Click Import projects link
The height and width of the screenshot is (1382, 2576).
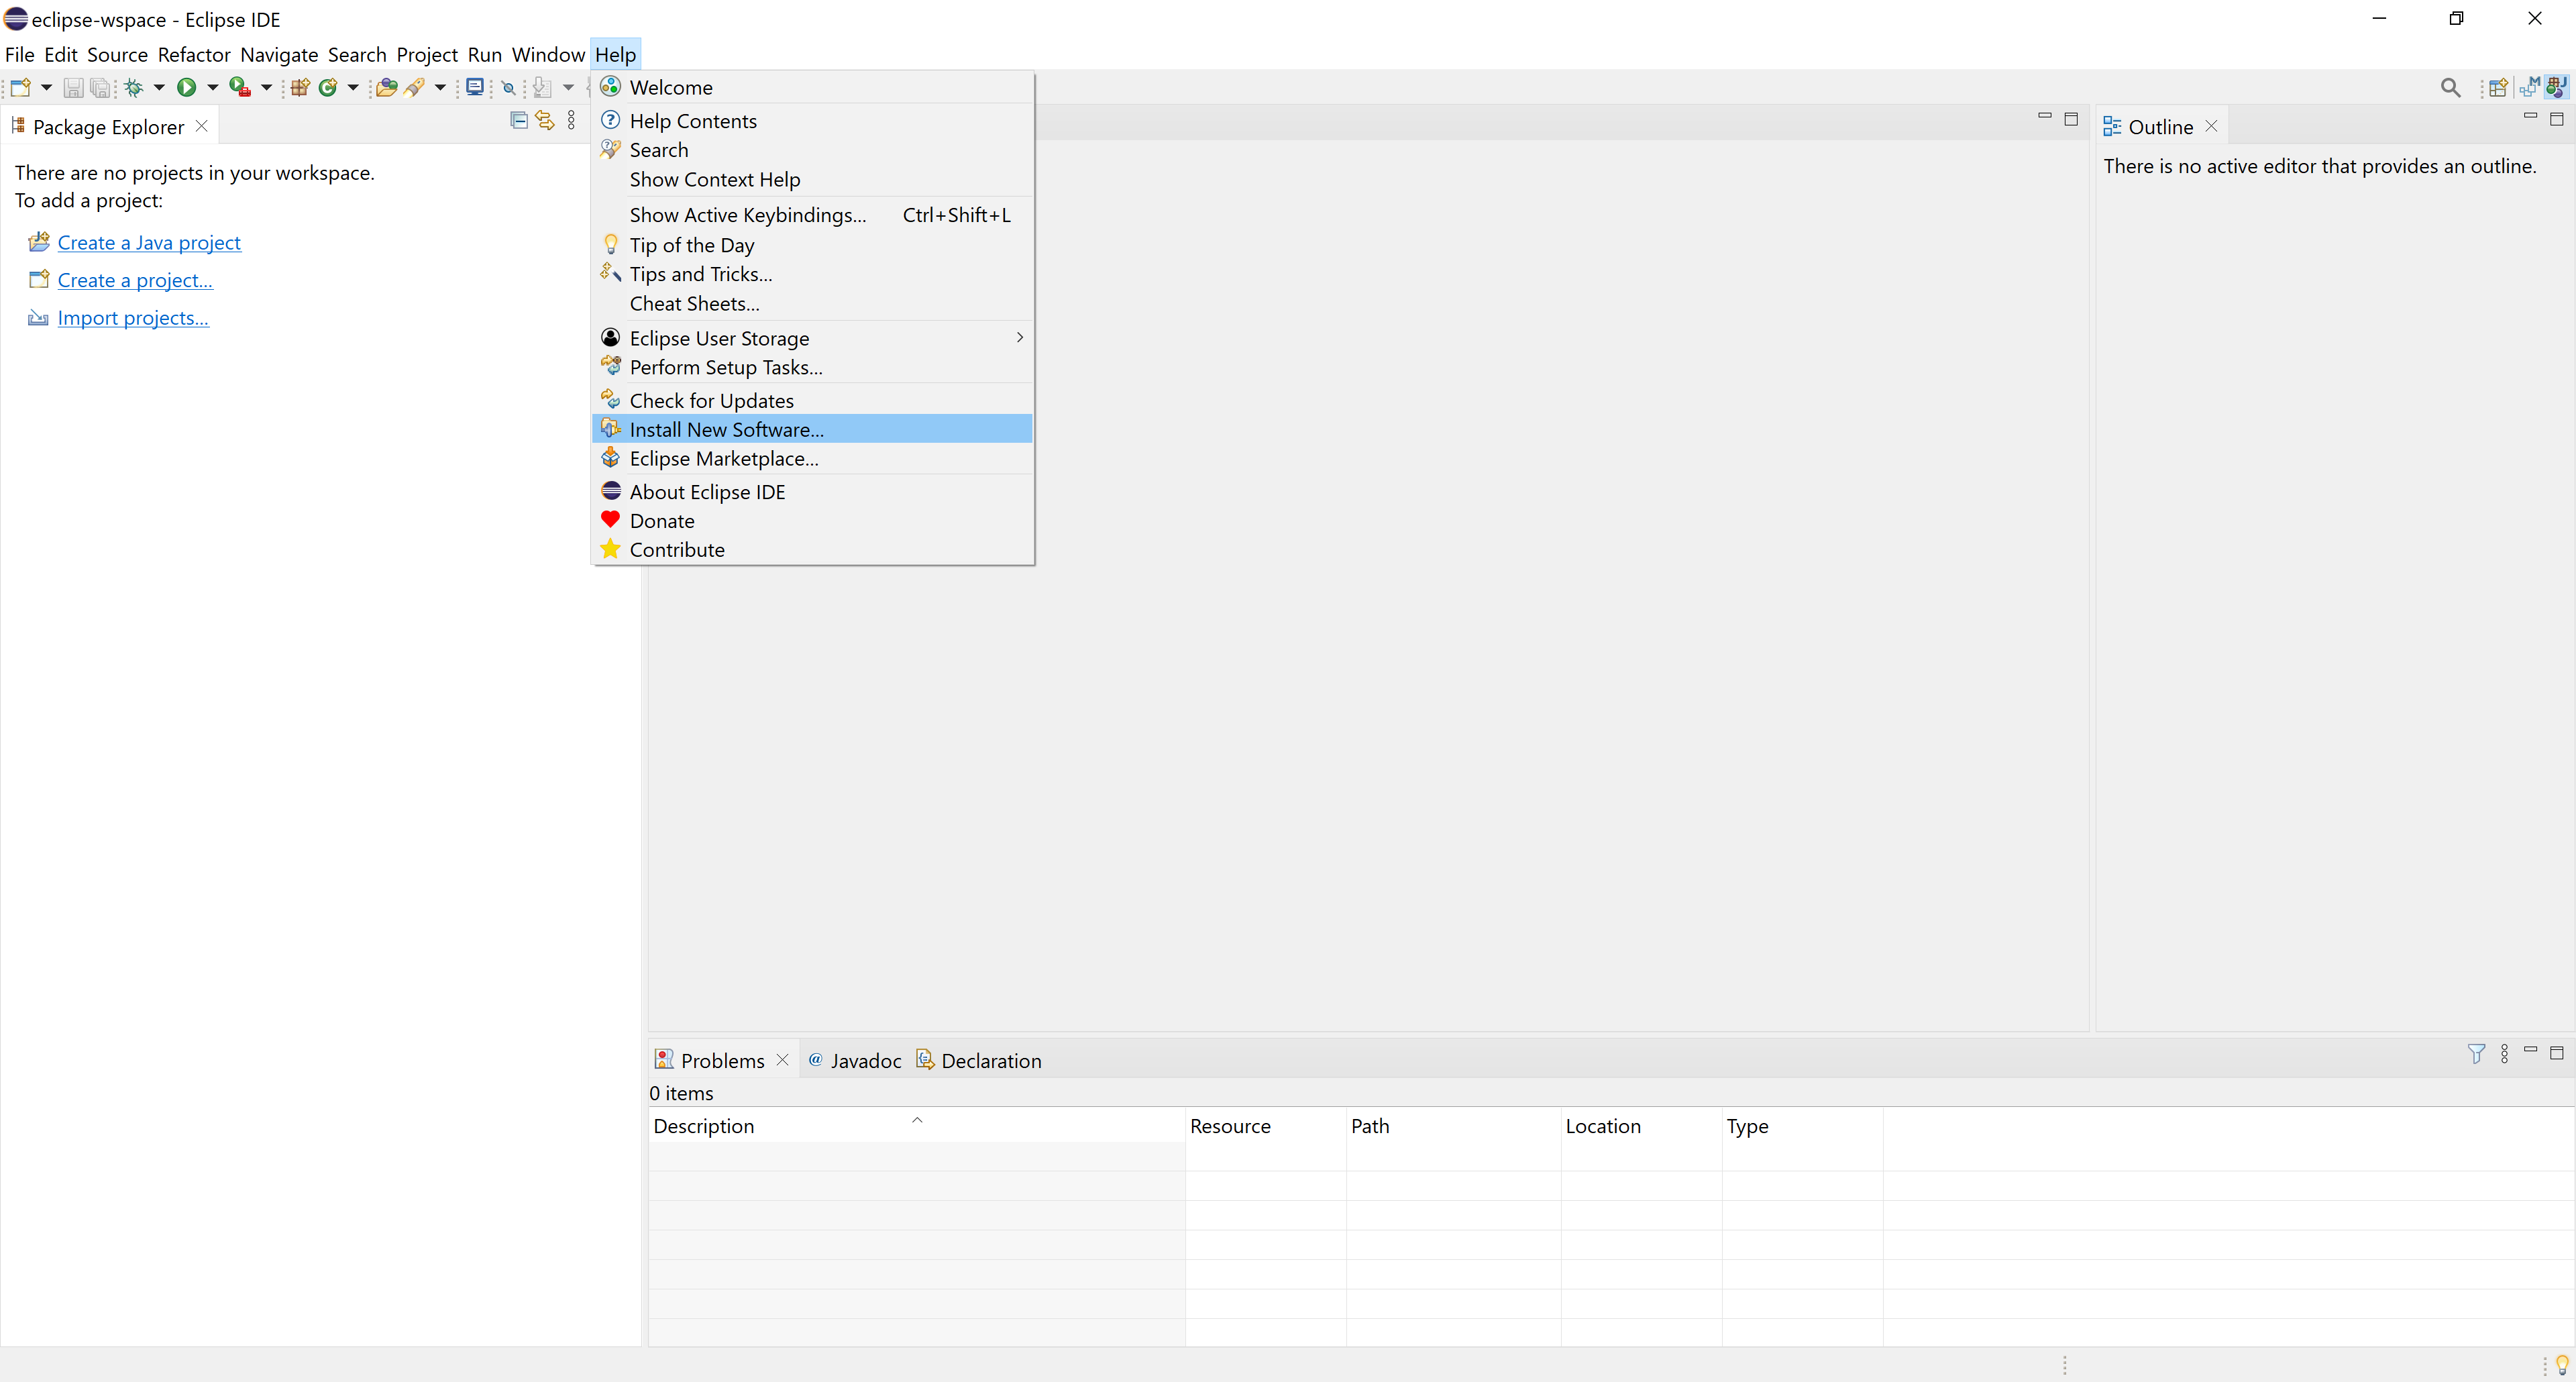pyautogui.click(x=133, y=317)
